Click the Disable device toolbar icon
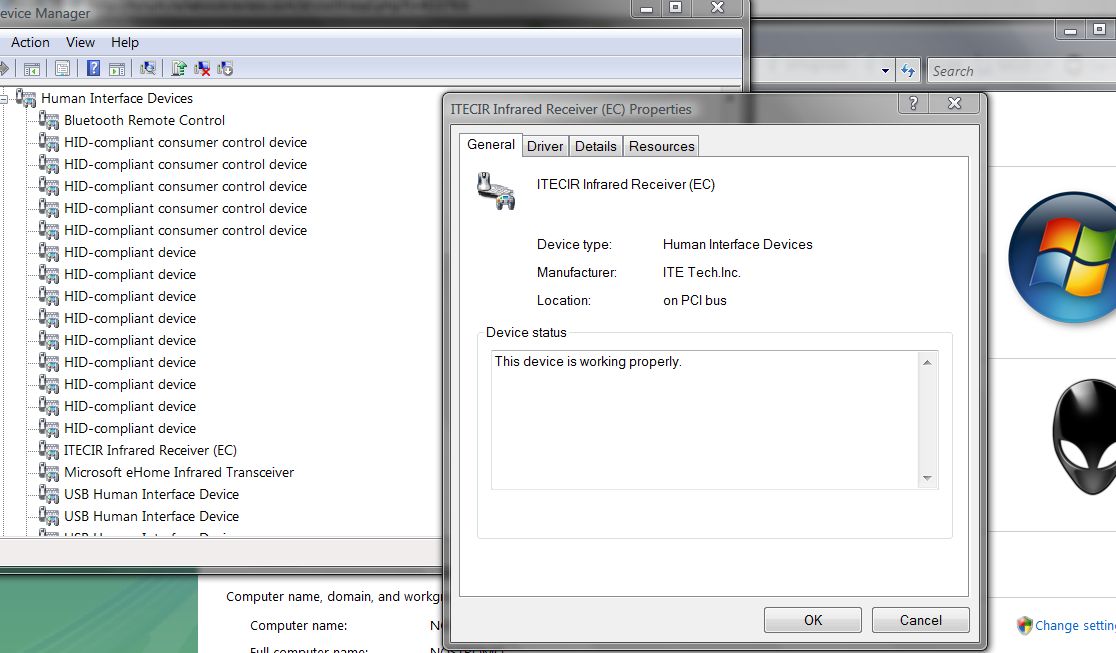 (x=225, y=68)
